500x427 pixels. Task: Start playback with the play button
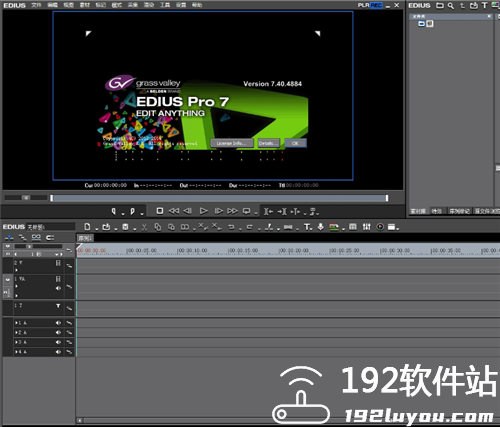204,211
